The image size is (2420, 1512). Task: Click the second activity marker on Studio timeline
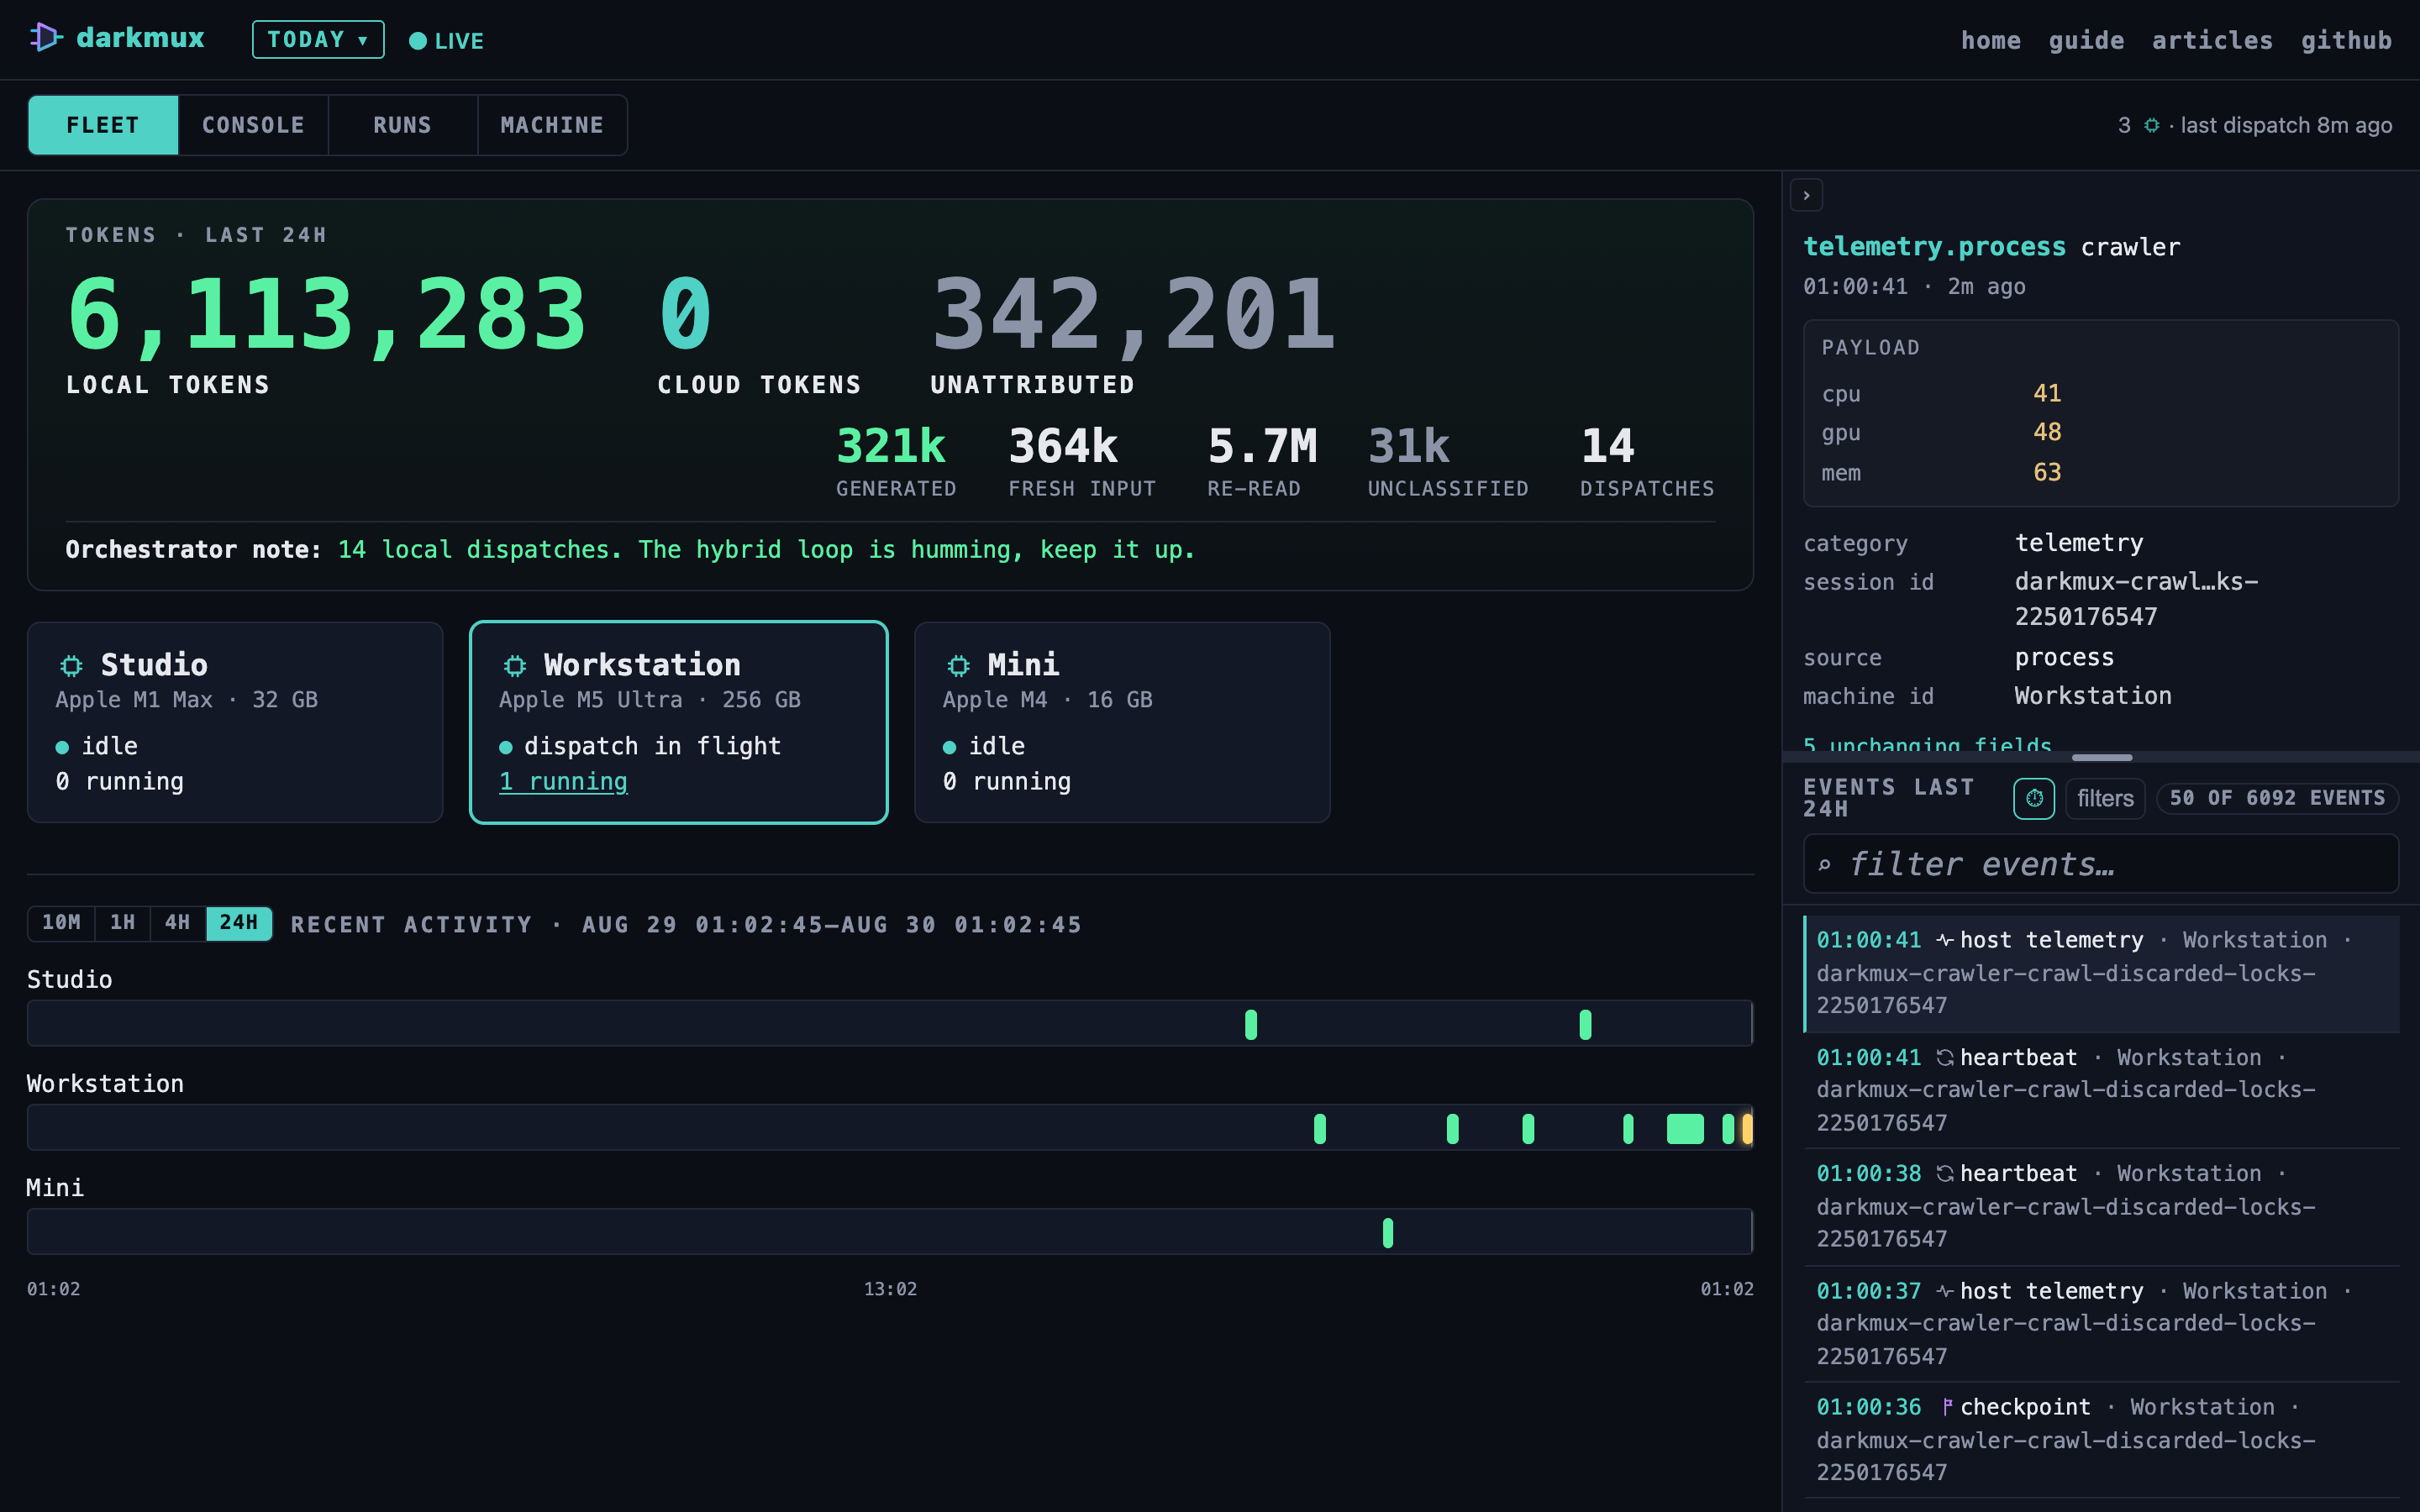(x=1585, y=1024)
